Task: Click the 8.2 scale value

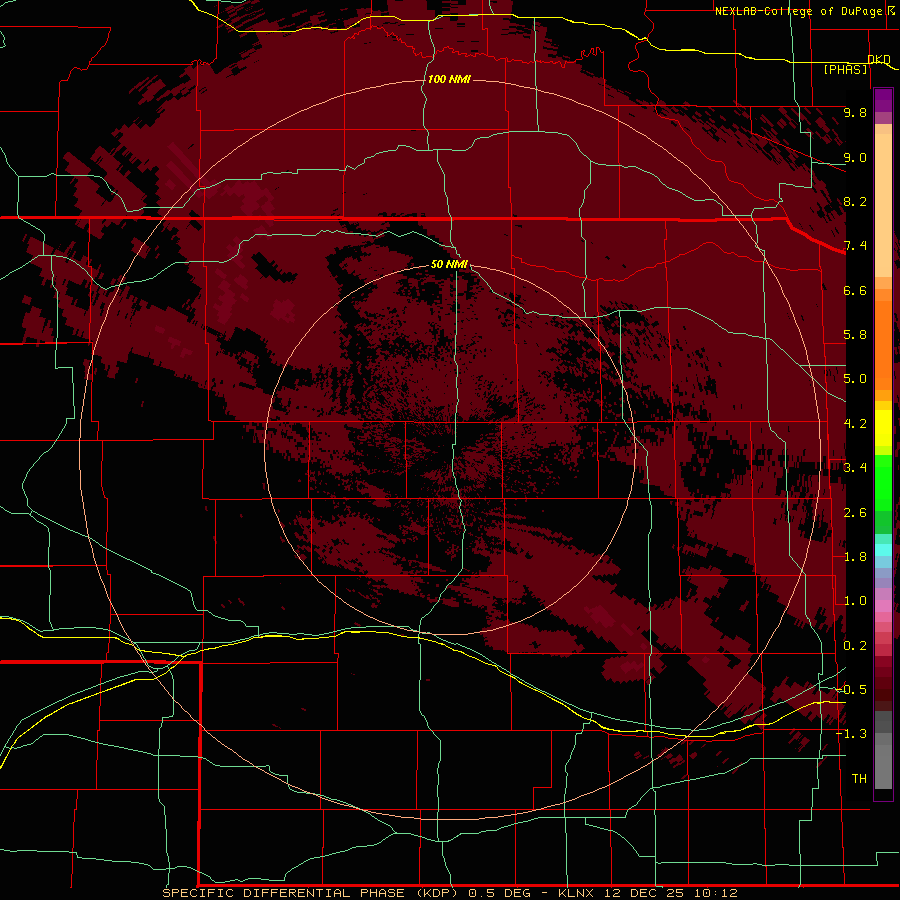Action: pos(855,201)
